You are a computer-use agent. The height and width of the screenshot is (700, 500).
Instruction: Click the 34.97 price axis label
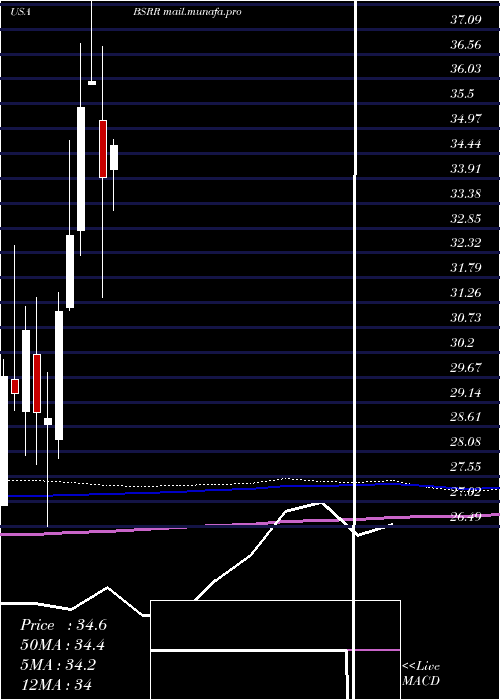click(466, 119)
